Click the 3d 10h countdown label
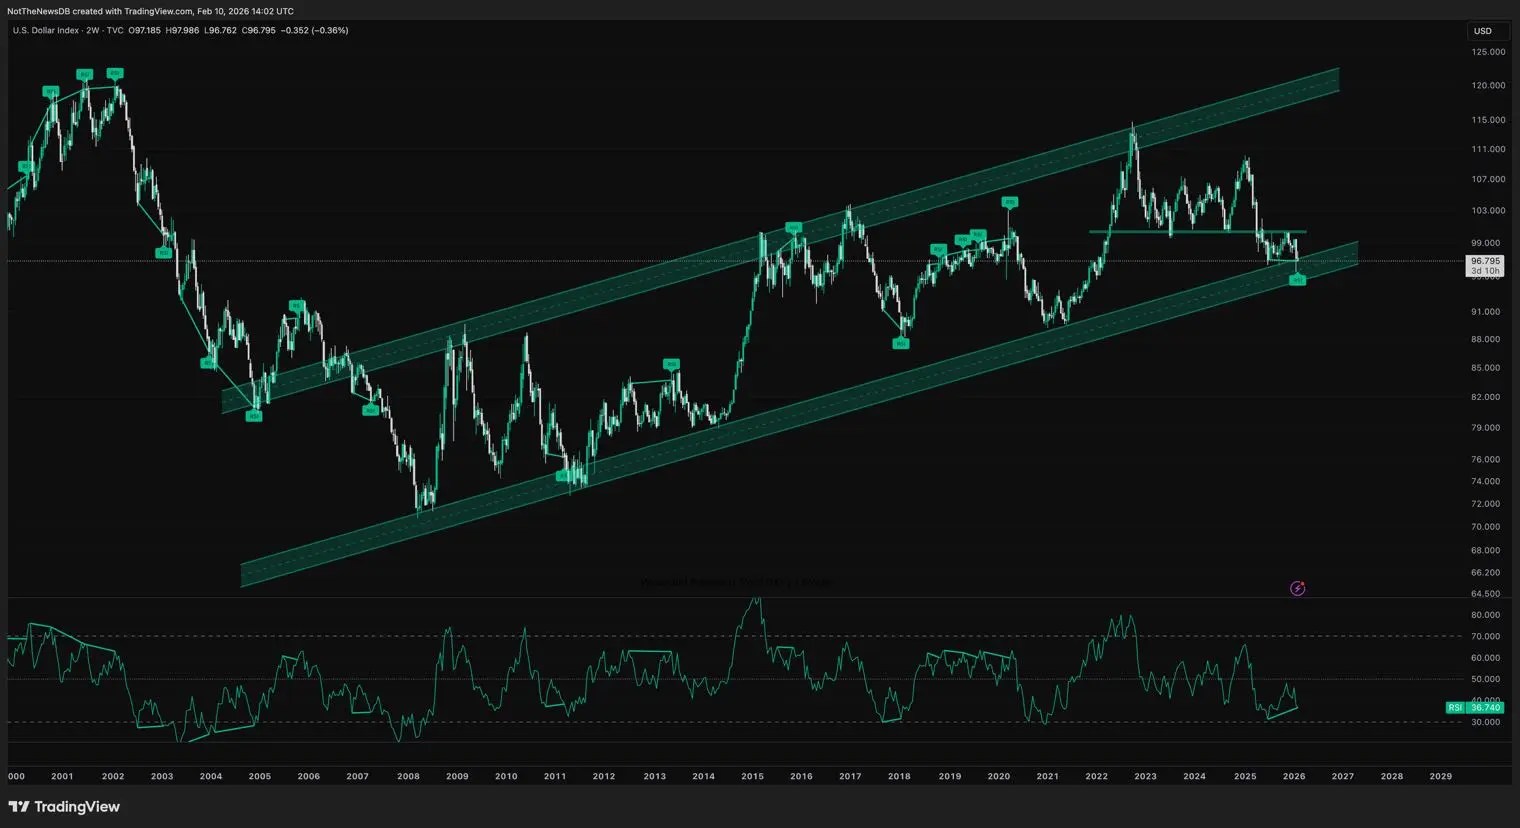 click(x=1485, y=271)
